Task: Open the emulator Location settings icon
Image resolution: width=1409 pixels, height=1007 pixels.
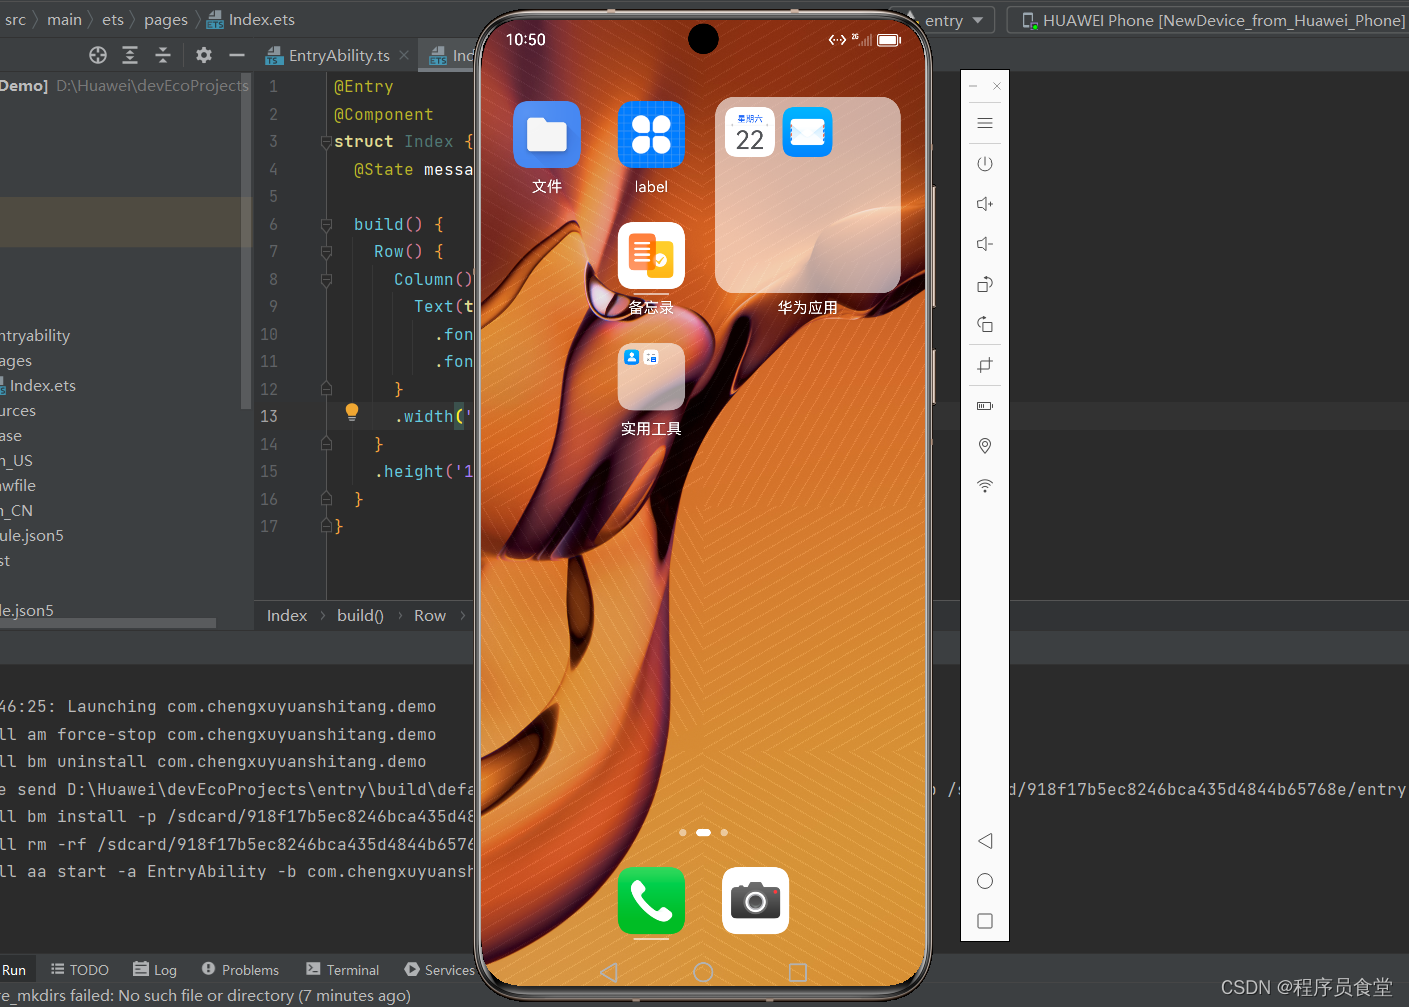Action: (985, 445)
